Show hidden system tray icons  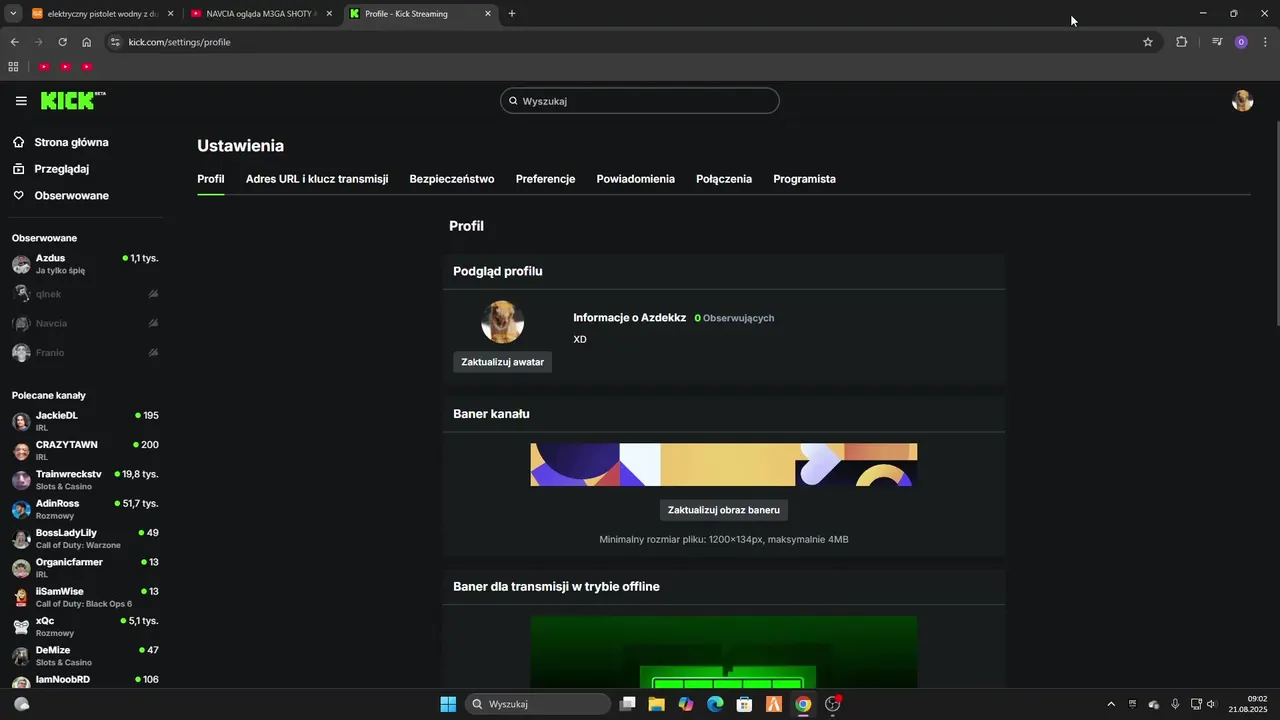point(1110,704)
